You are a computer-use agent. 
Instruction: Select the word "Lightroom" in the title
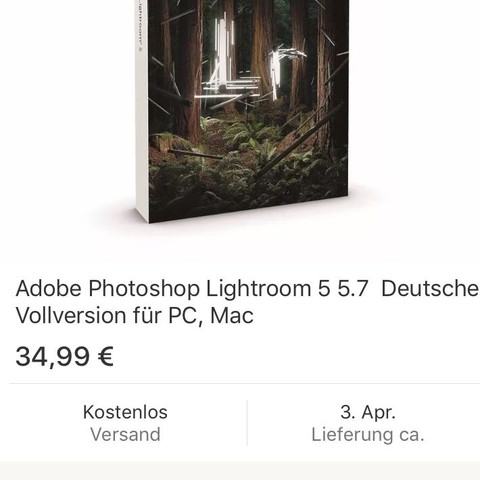258,289
